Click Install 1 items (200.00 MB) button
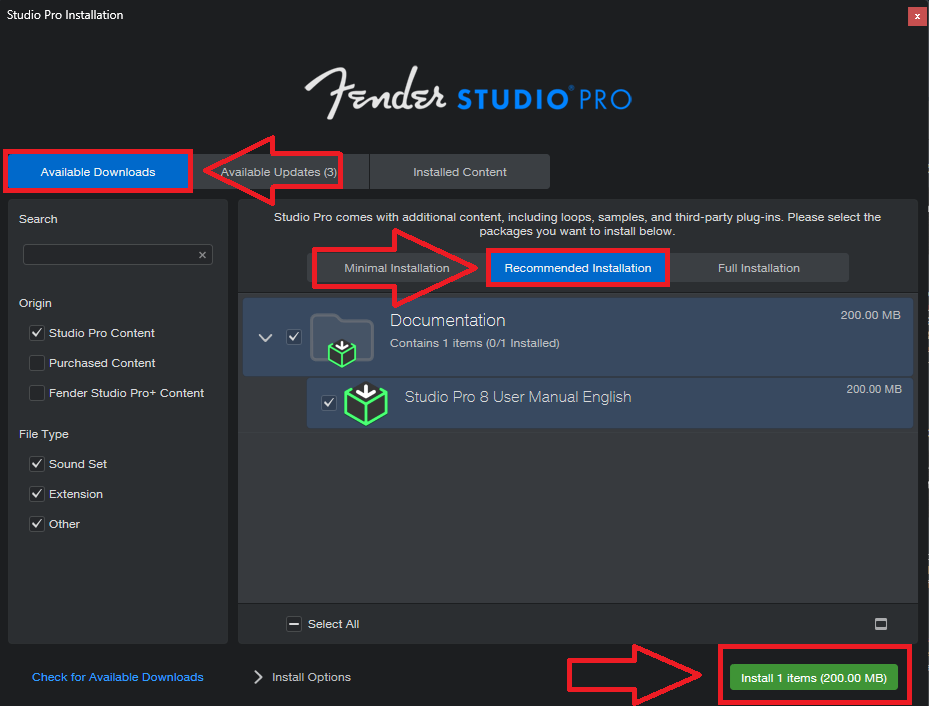The image size is (929, 706). click(x=813, y=678)
